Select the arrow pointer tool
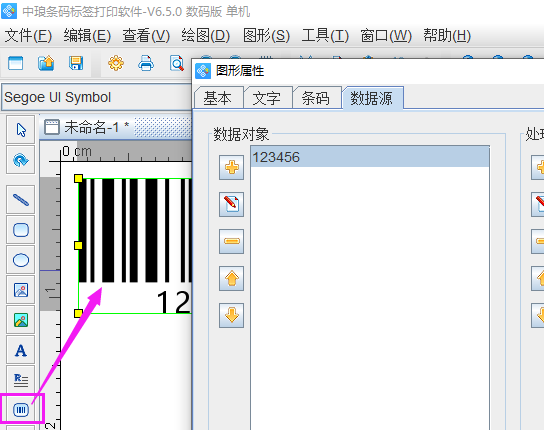The width and height of the screenshot is (544, 430). 21,130
